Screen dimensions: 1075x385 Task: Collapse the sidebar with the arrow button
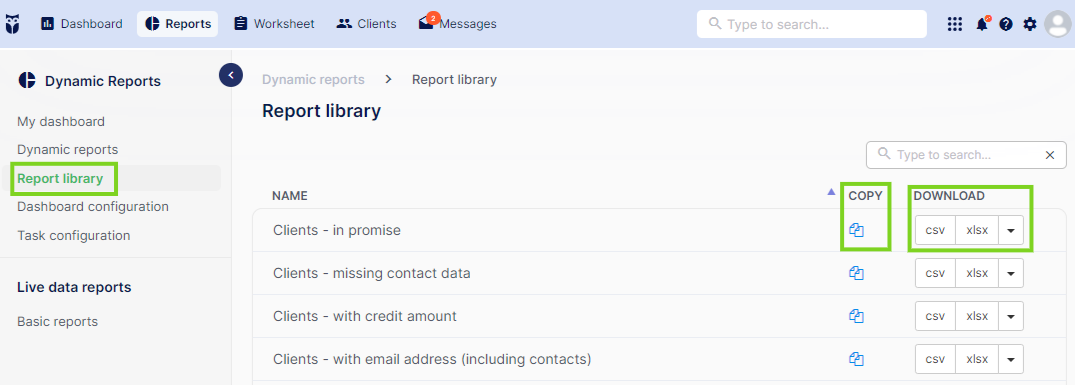tap(231, 75)
